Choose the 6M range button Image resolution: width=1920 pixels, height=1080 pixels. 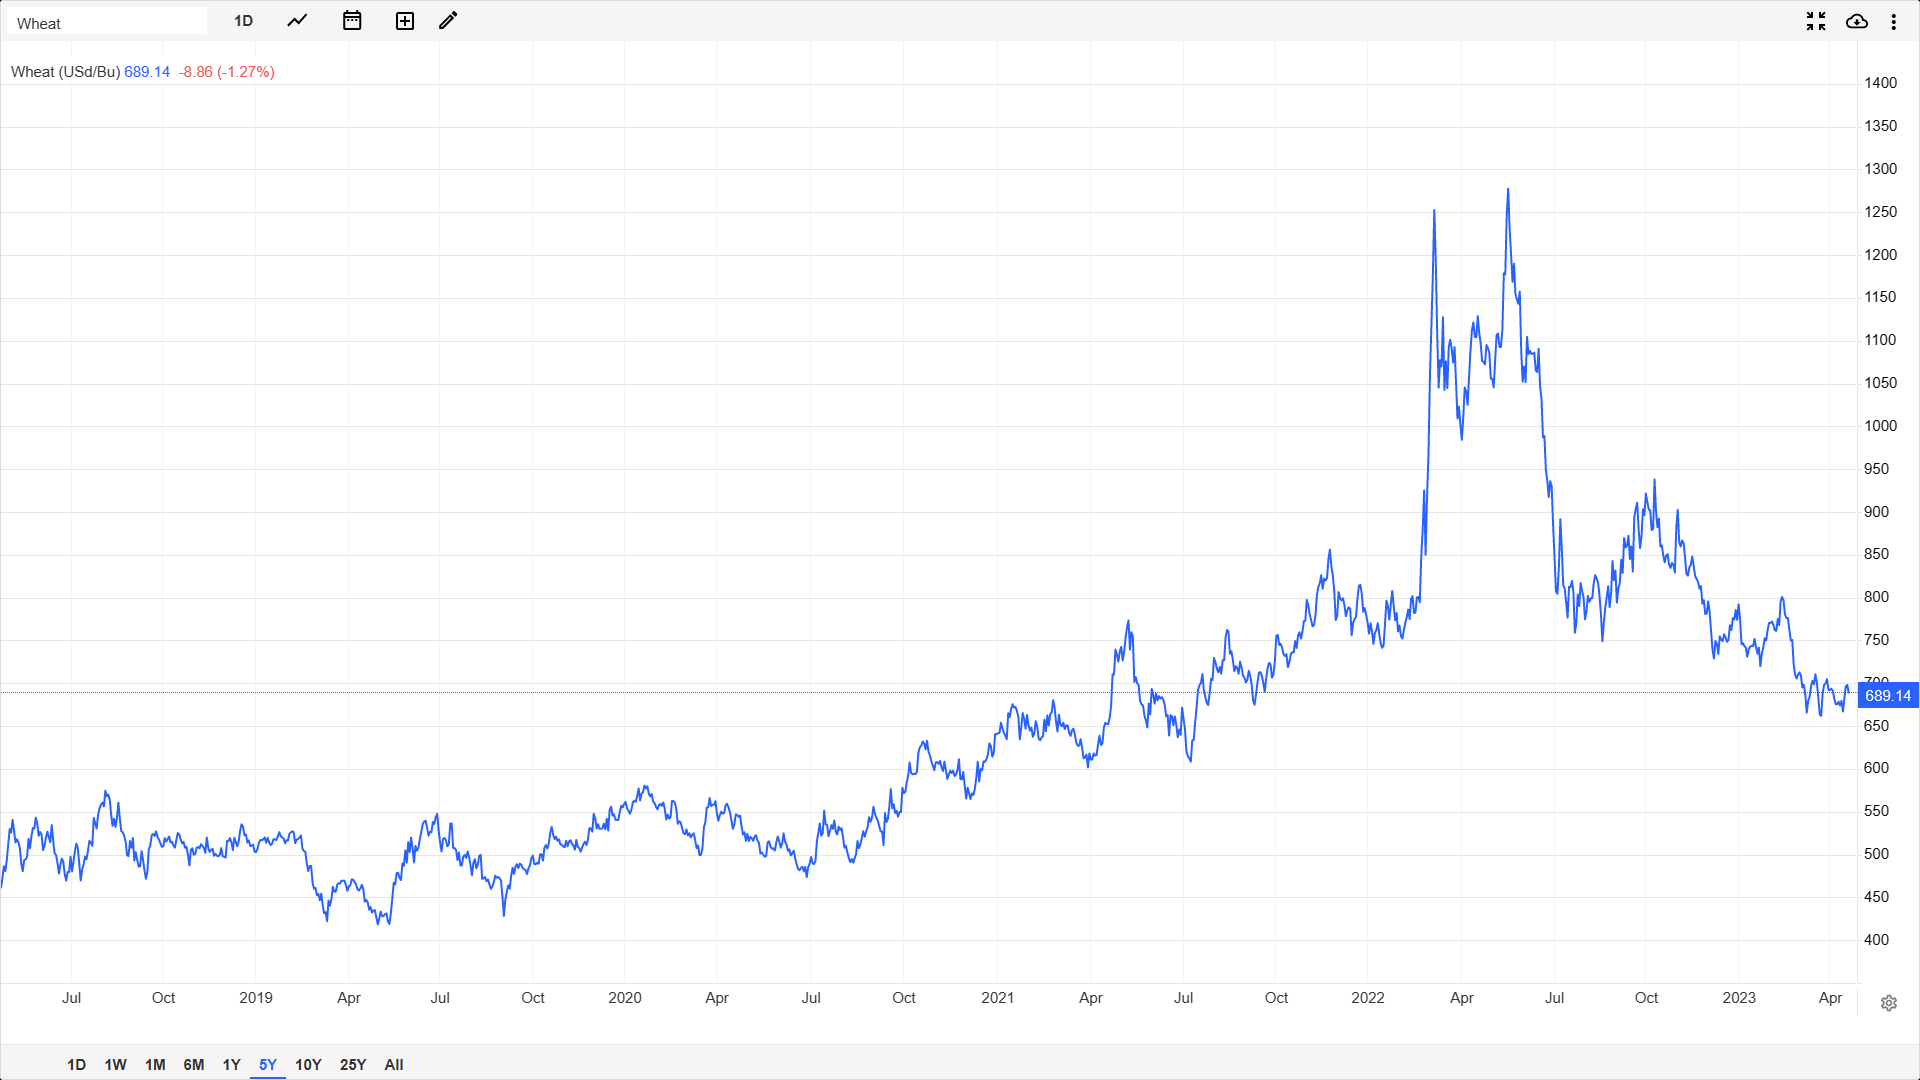pyautogui.click(x=194, y=1064)
